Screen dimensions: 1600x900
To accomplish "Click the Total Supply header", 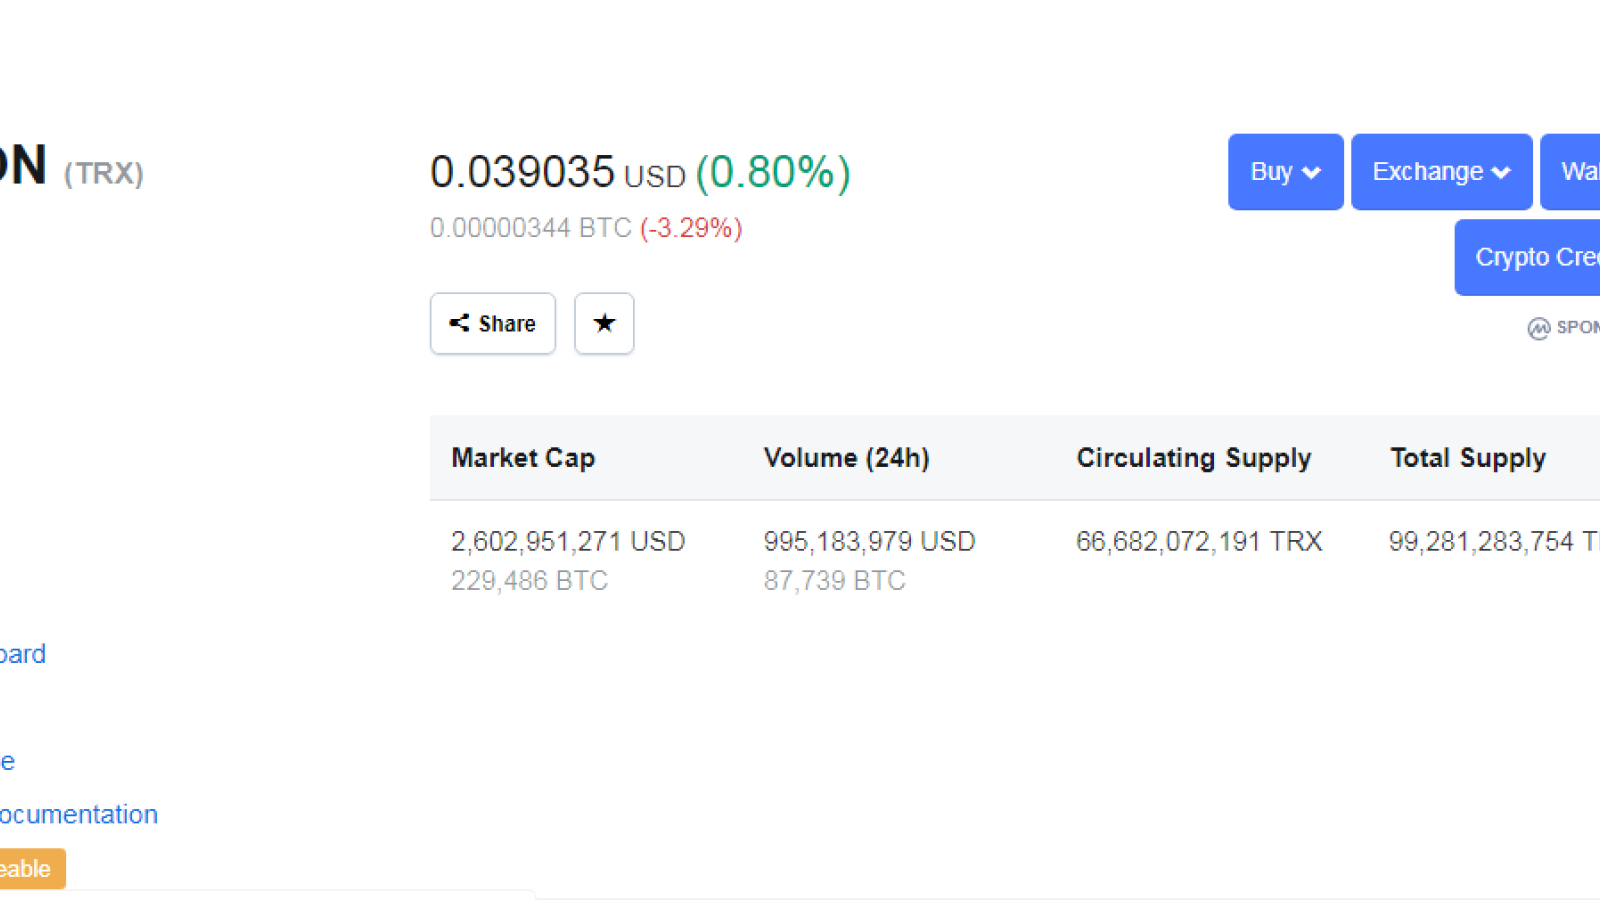I will click(x=1467, y=458).
